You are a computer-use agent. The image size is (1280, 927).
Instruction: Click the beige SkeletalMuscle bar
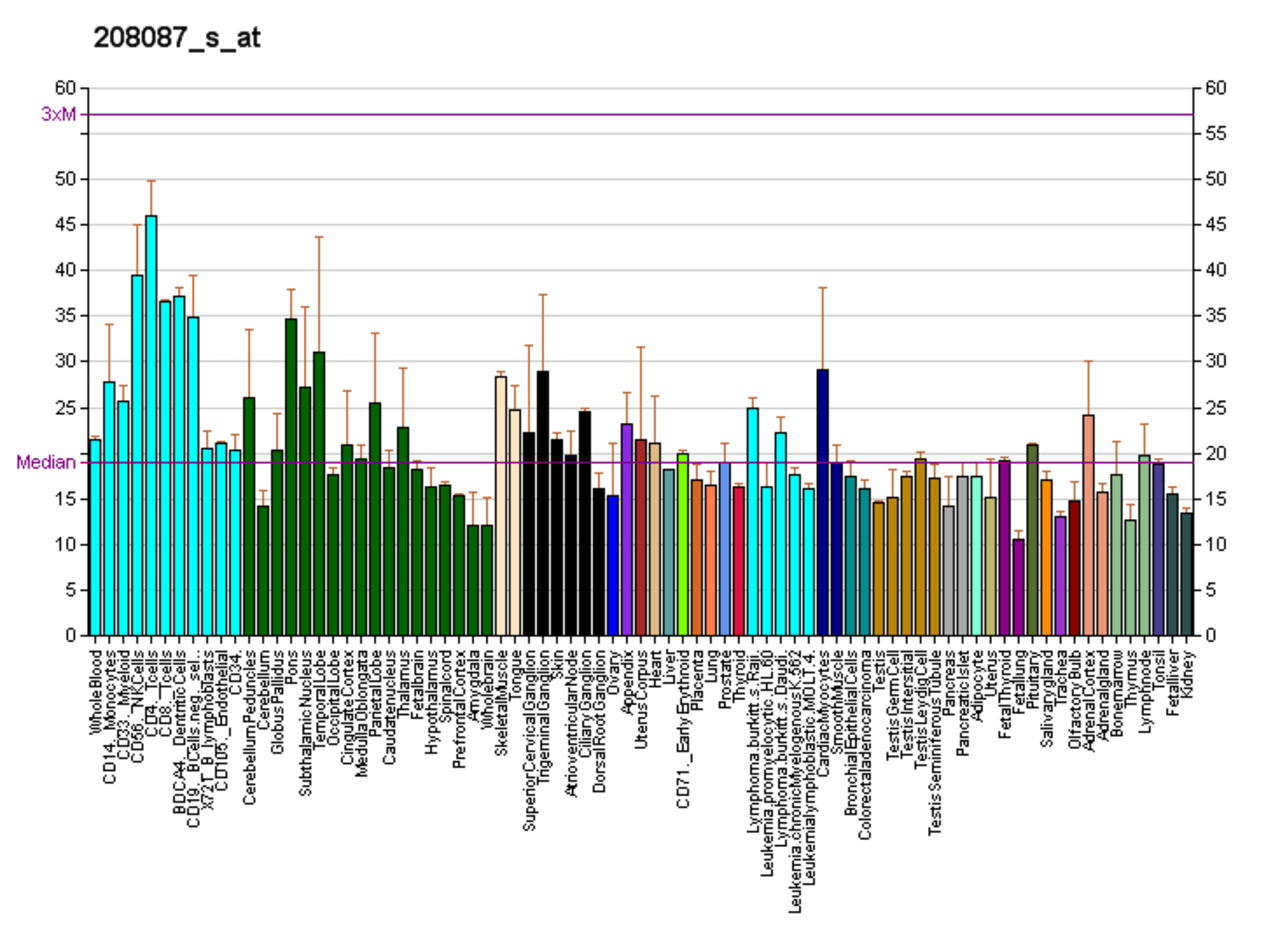[501, 505]
